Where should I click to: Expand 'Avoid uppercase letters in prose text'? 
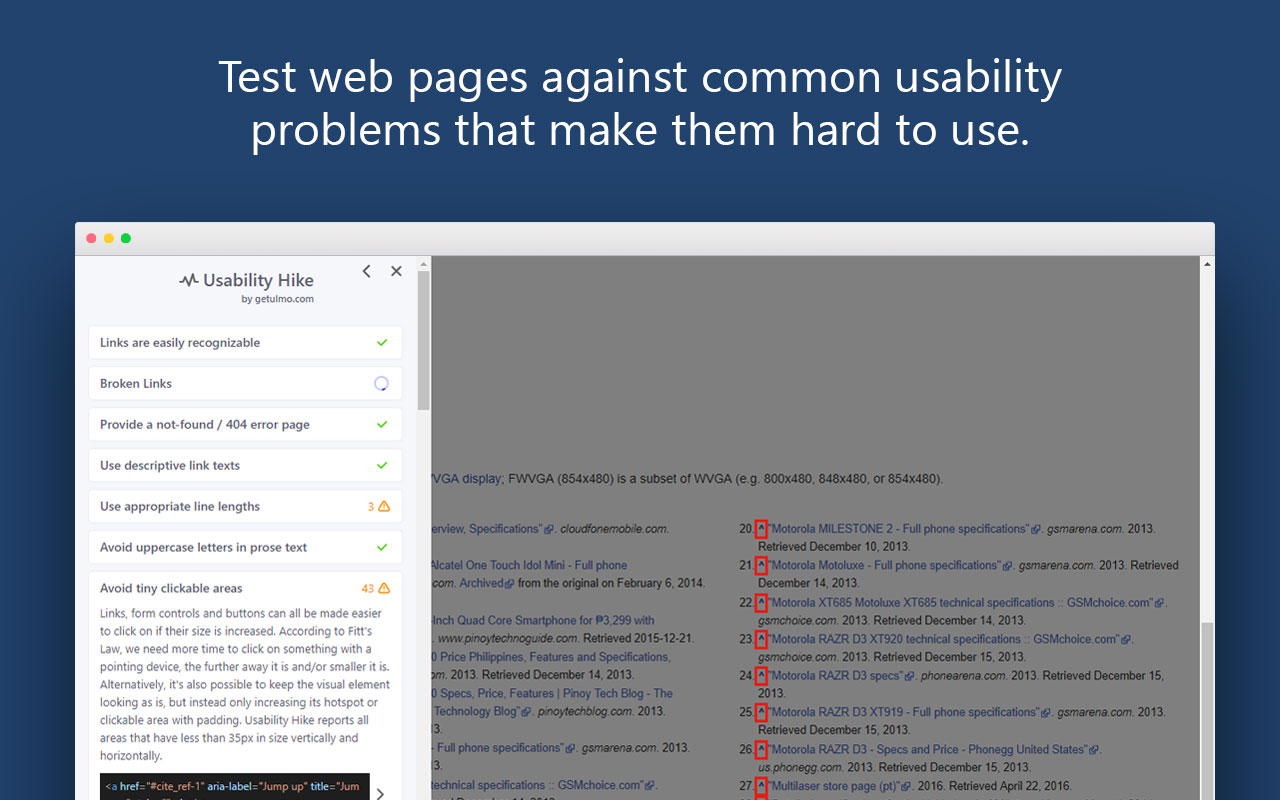click(245, 547)
